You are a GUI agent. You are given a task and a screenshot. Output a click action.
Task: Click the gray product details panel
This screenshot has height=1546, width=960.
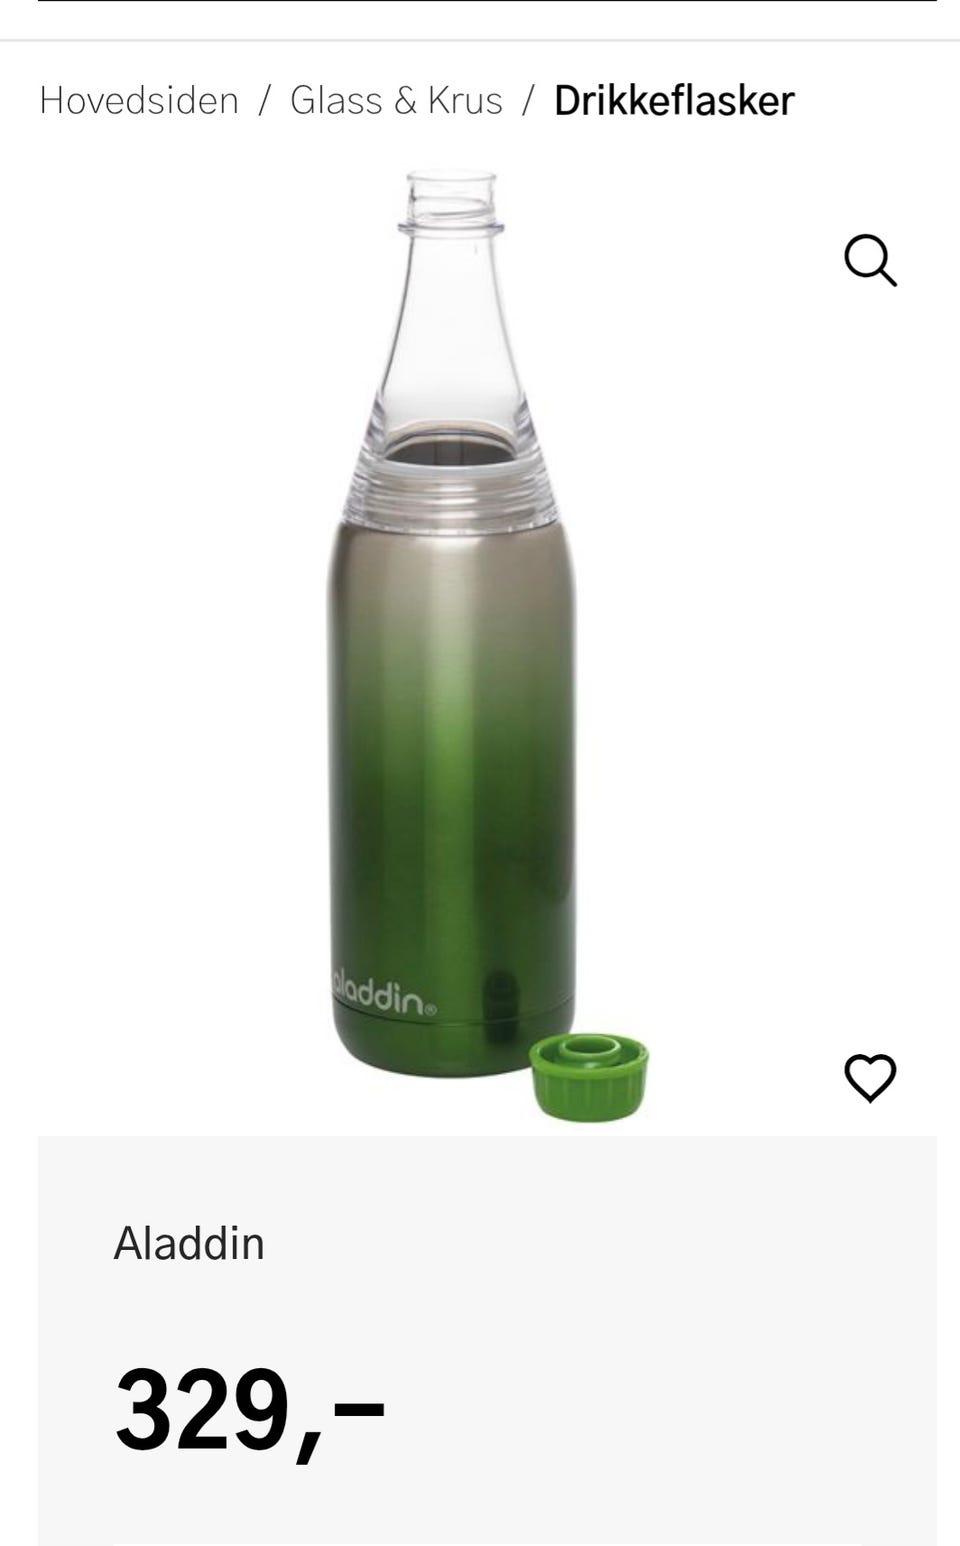[487, 1340]
